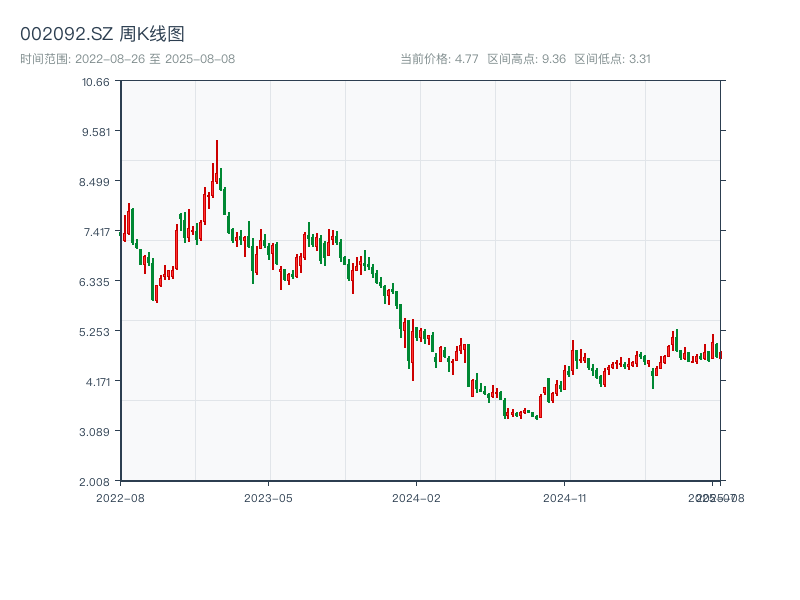Click the tallest red candle at the chart peak

216,162
